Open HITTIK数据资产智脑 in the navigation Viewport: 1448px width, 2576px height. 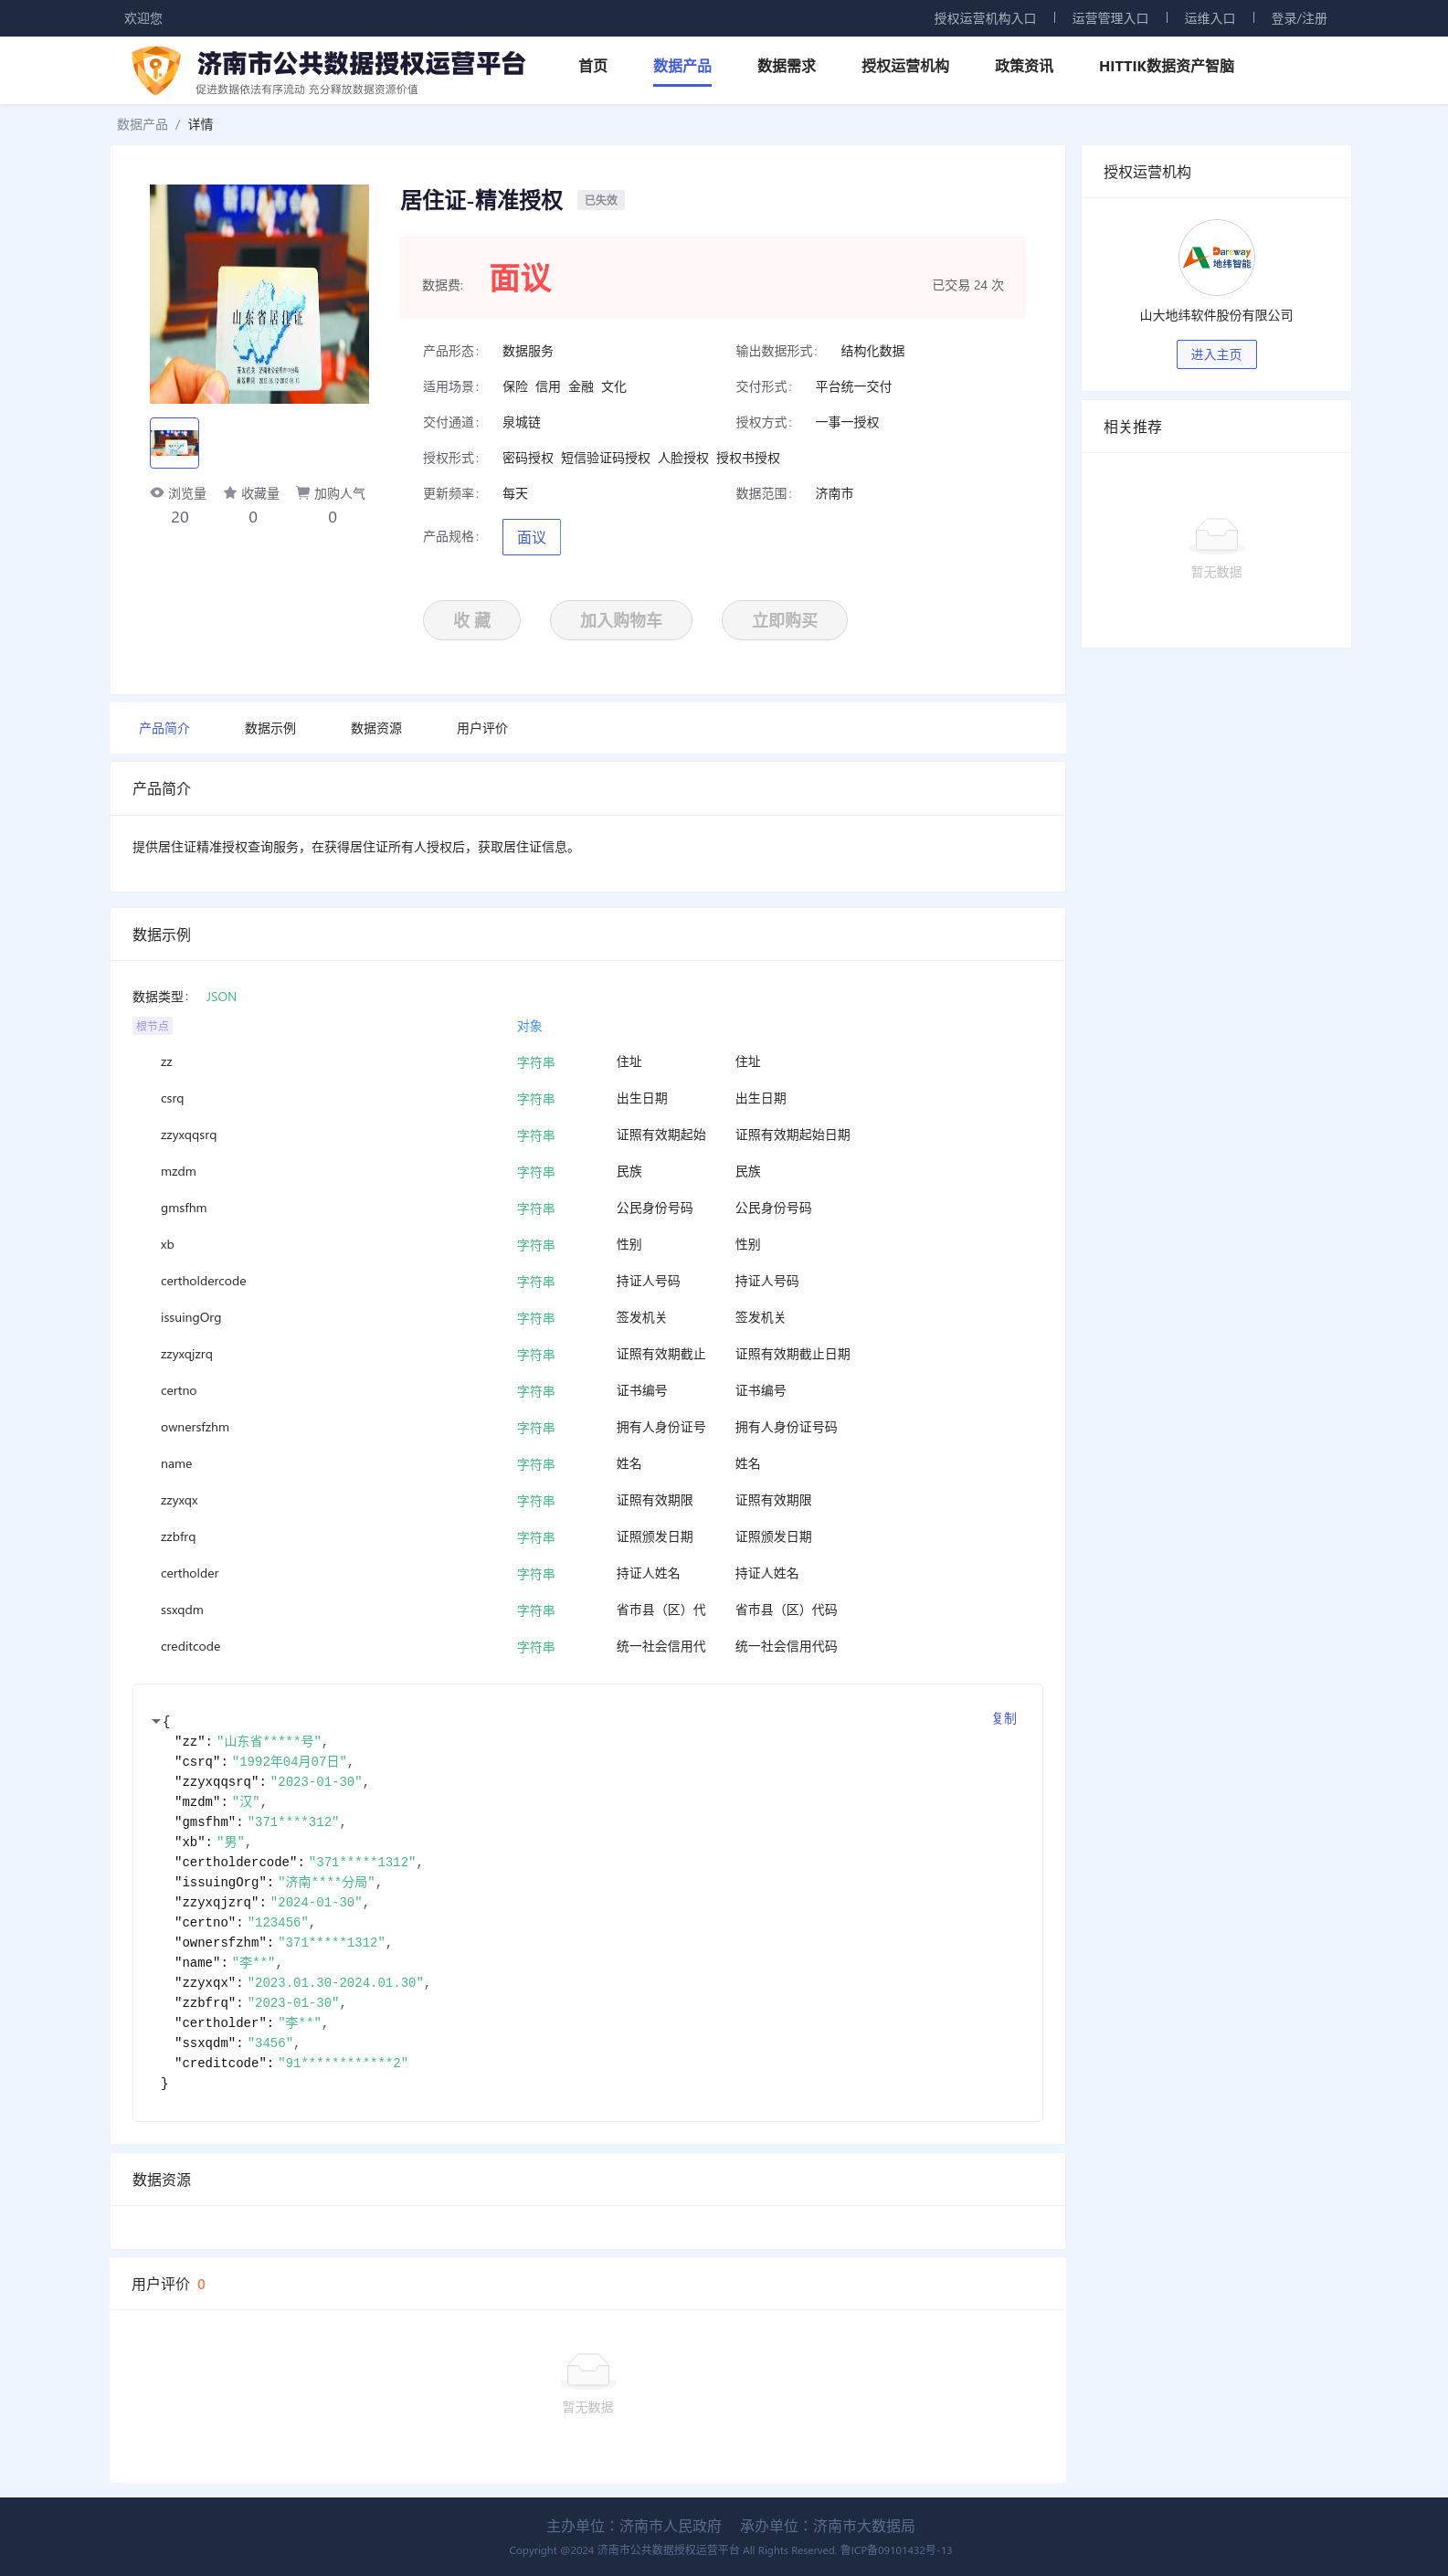(1166, 66)
